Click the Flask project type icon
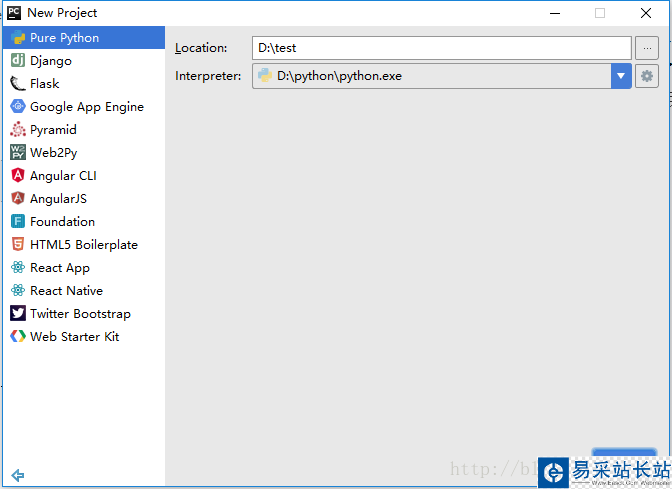 point(18,84)
